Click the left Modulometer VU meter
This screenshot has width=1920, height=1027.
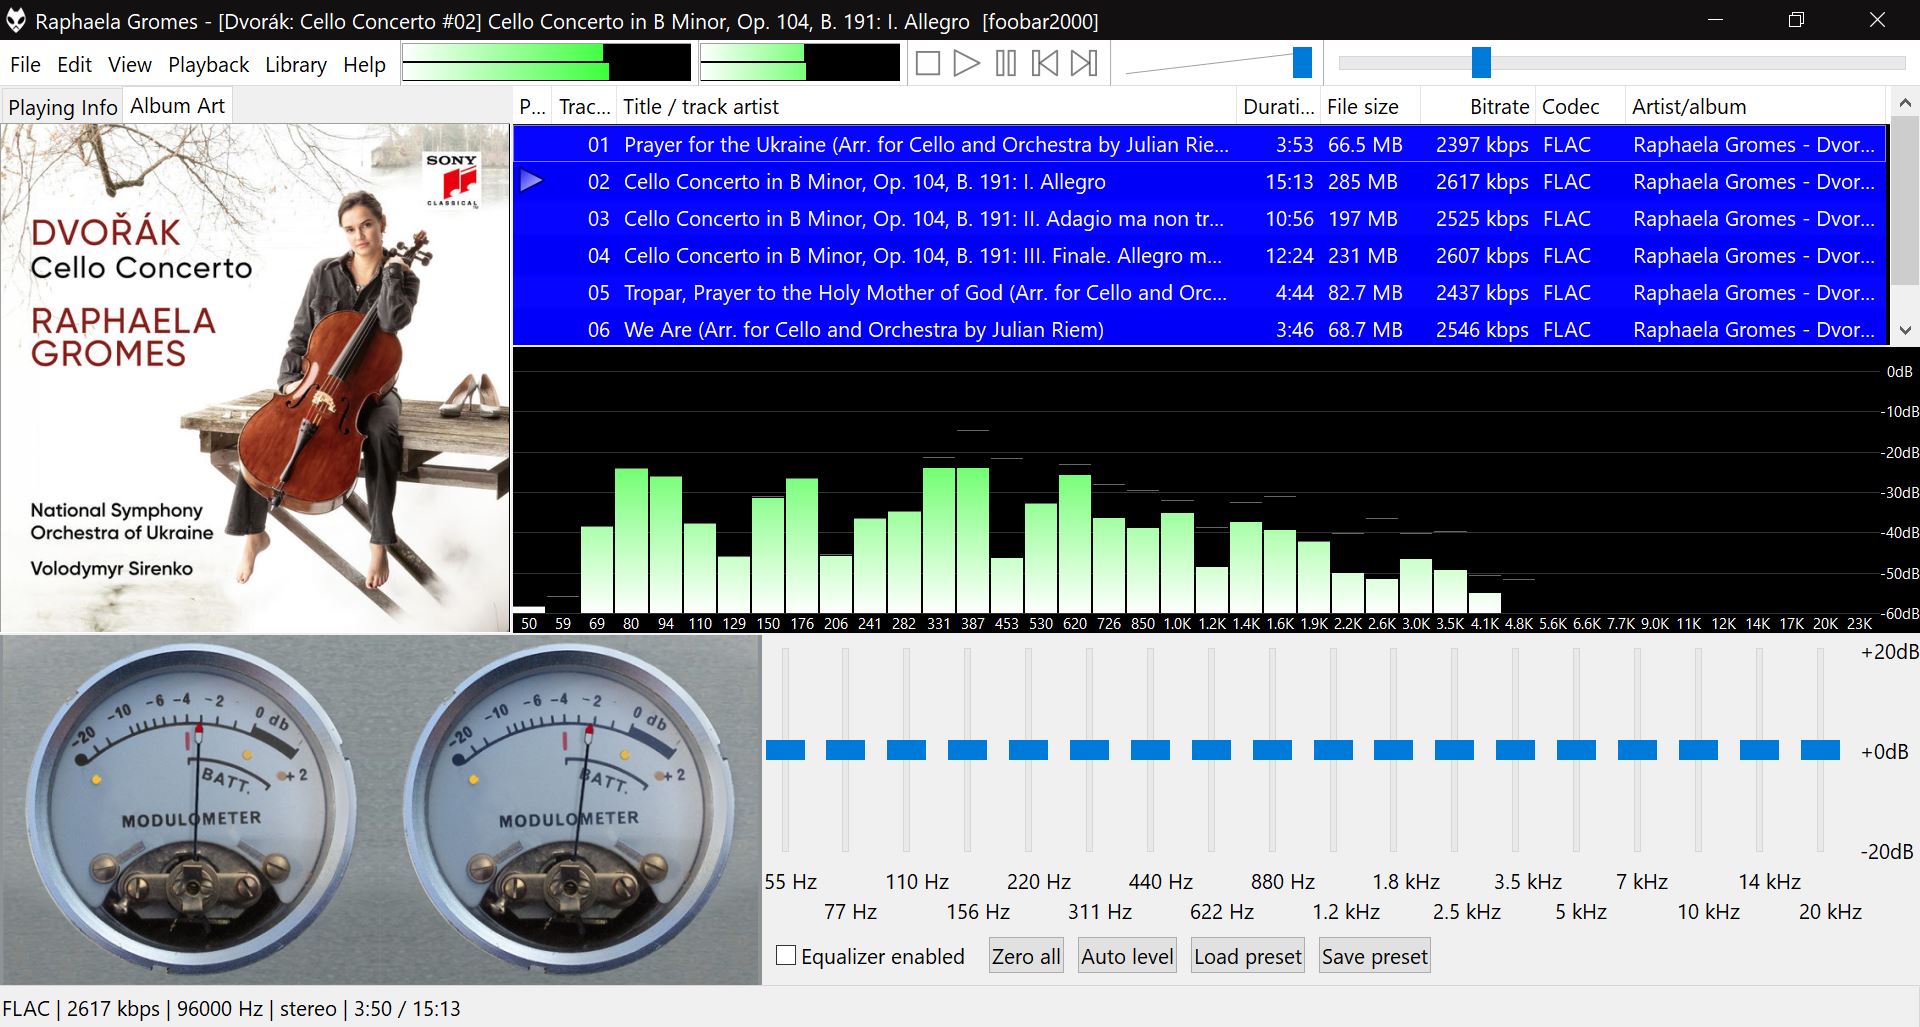point(190,808)
